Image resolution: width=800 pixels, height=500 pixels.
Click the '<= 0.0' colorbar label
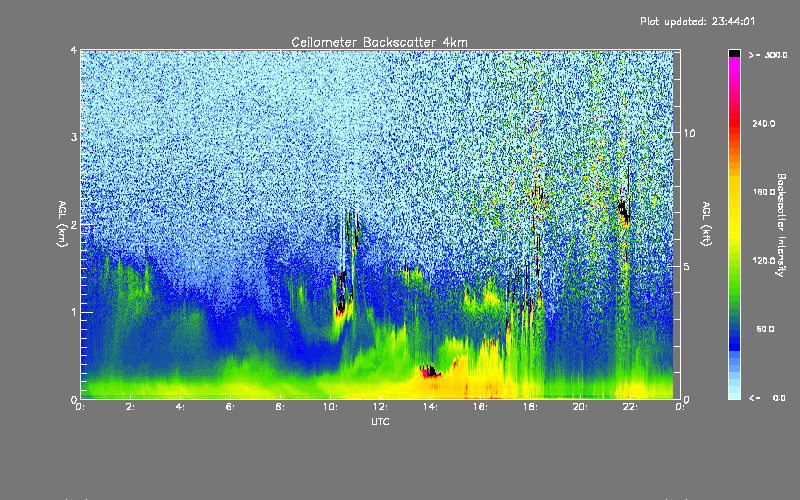[768, 397]
